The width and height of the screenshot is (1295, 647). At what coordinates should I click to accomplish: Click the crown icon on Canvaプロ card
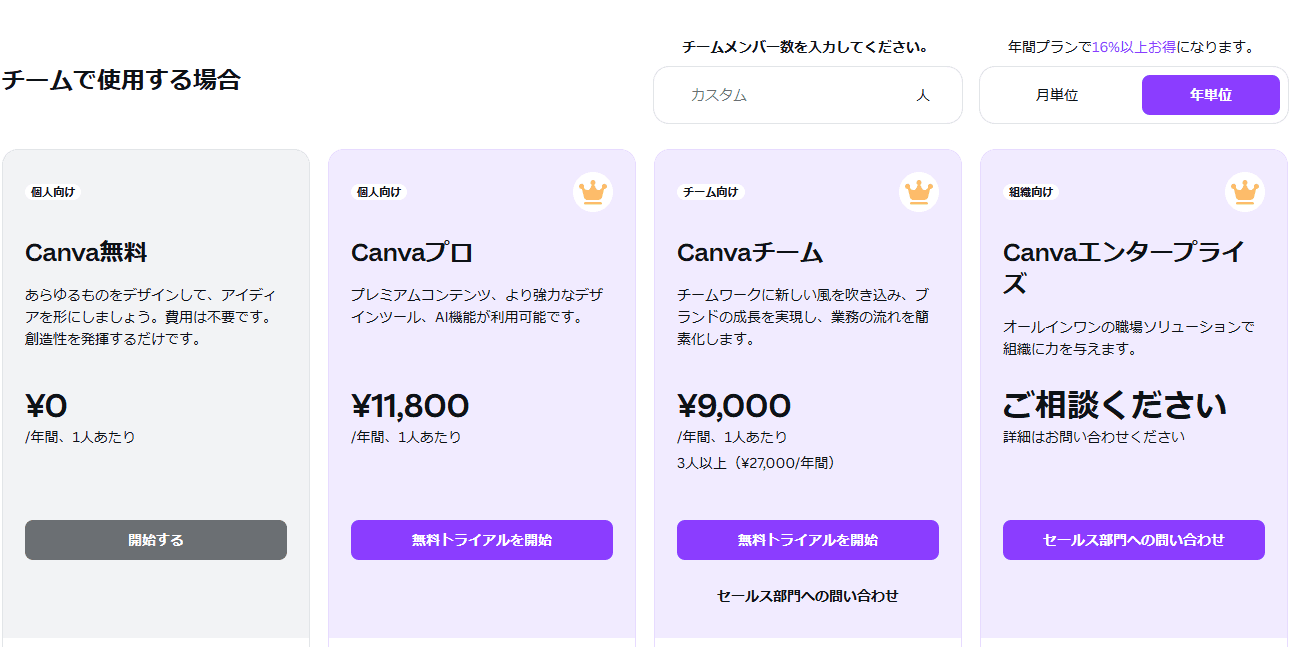click(x=593, y=191)
